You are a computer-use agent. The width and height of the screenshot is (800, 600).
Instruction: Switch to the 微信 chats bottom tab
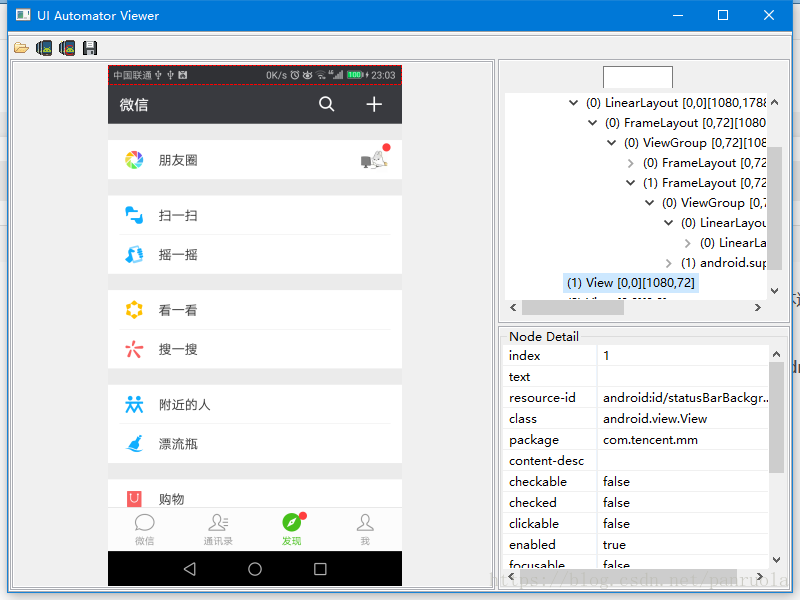pyautogui.click(x=144, y=530)
